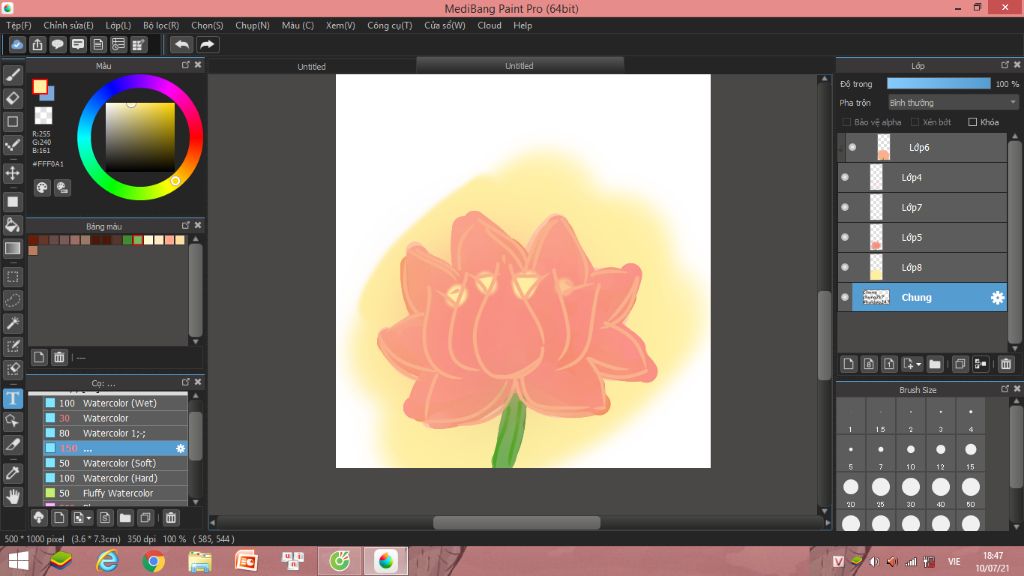
Task: Open the Bộ lọc(R) menu
Action: pyautogui.click(x=161, y=25)
